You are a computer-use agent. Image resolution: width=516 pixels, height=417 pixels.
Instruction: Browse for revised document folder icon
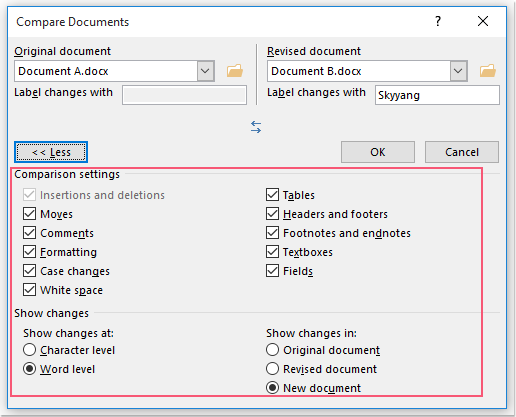pos(488,71)
